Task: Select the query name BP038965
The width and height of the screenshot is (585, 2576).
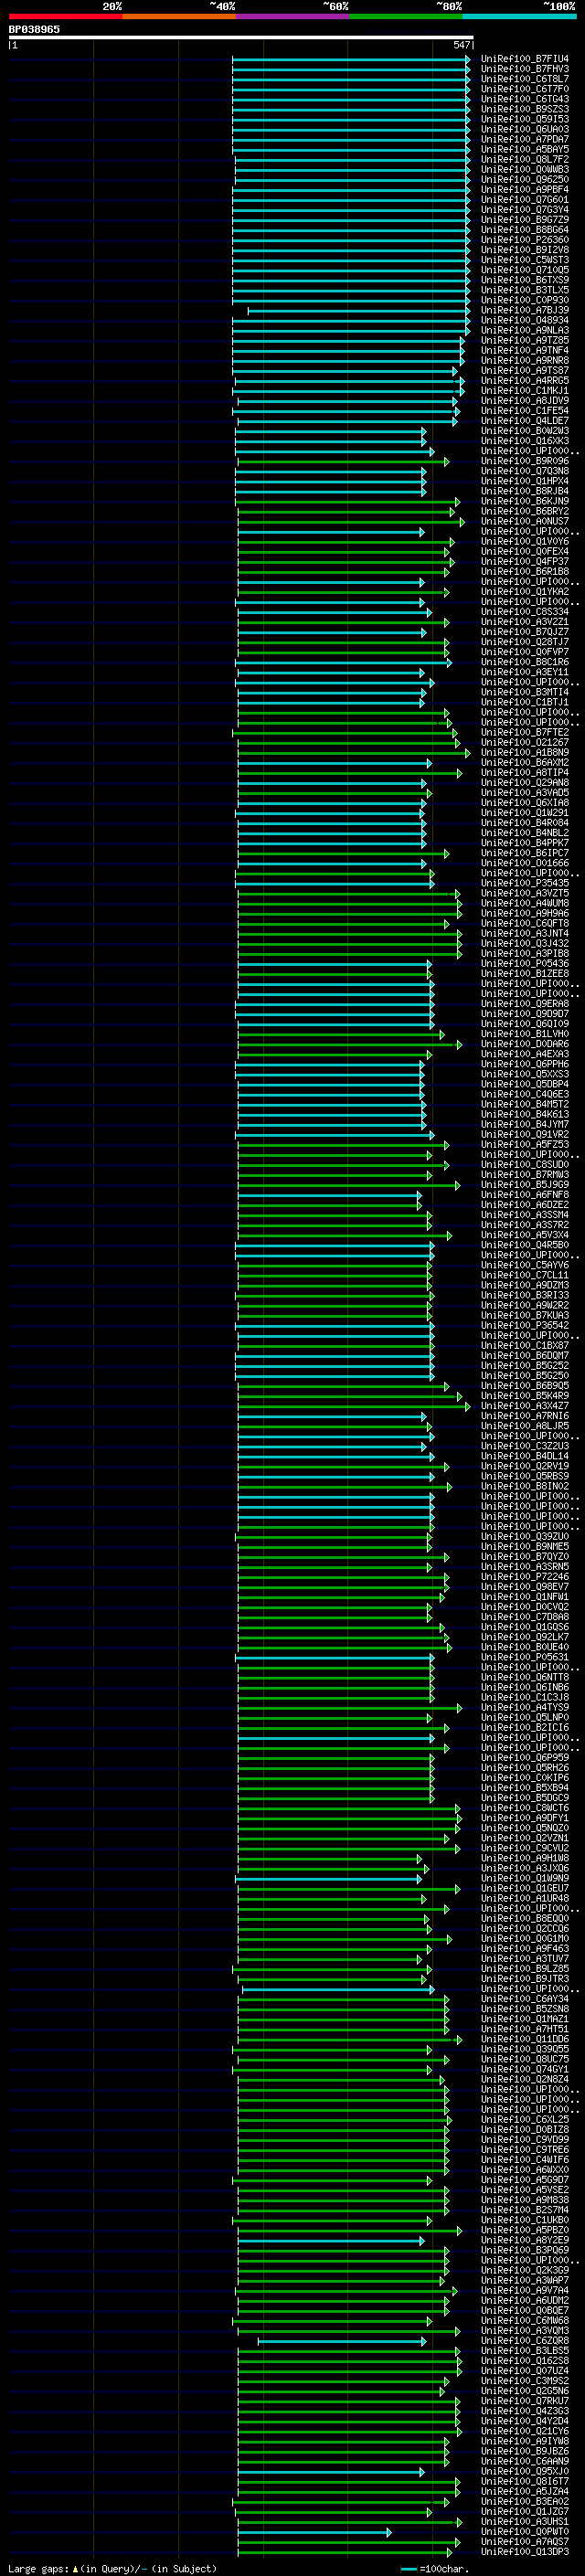Action: click(x=34, y=29)
